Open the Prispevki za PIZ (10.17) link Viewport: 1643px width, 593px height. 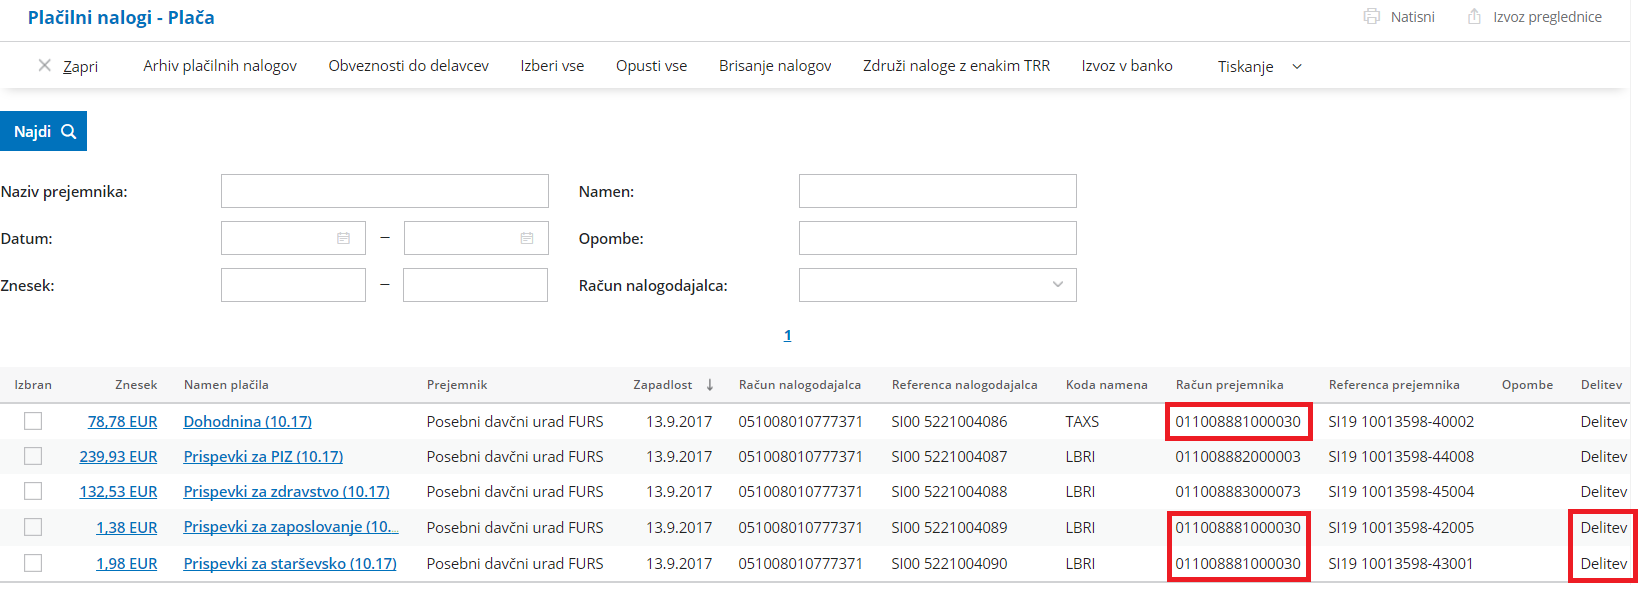(263, 456)
